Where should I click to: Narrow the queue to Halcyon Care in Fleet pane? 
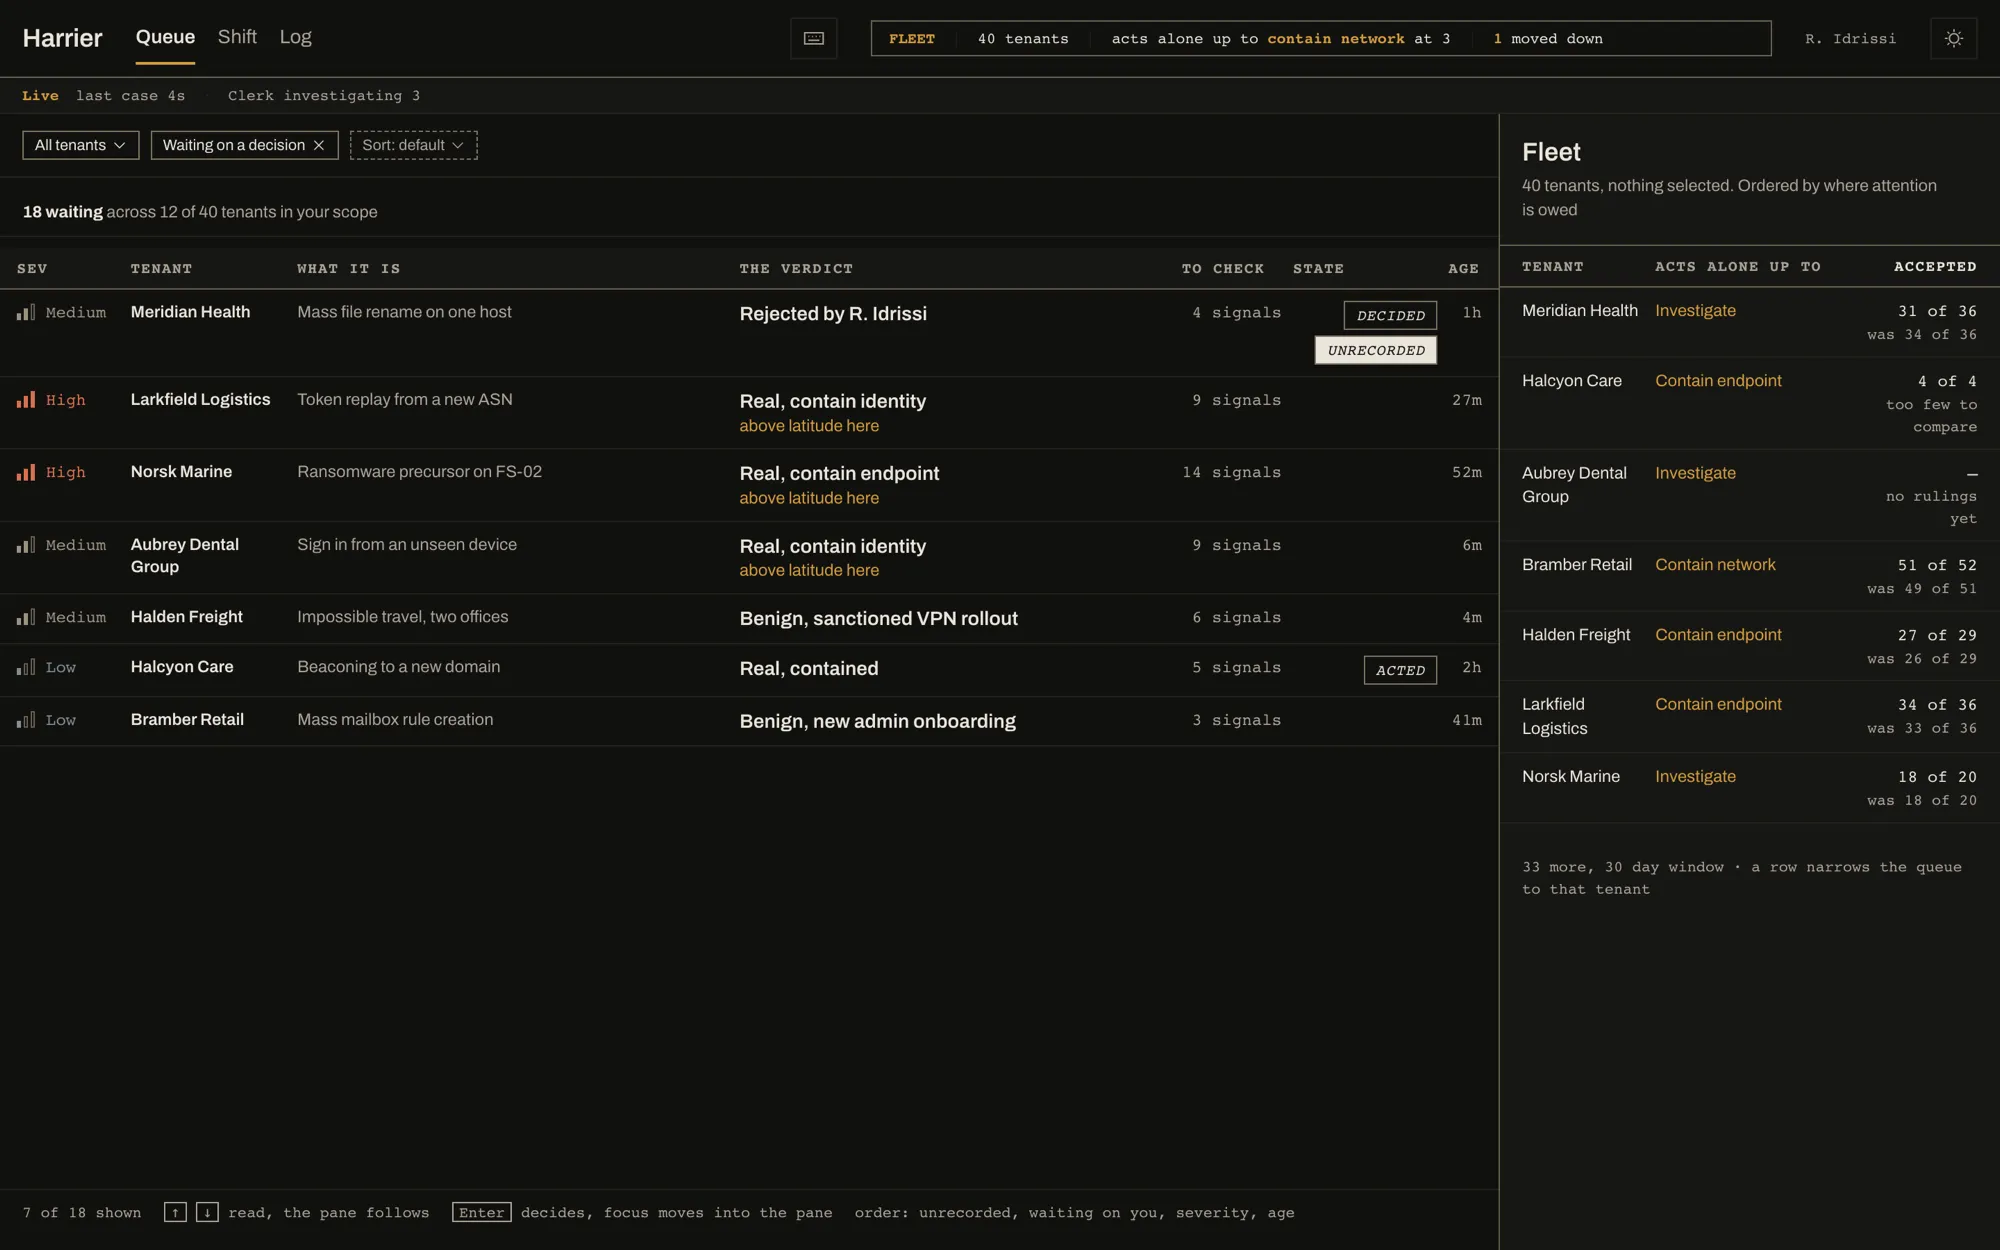tap(1749, 403)
